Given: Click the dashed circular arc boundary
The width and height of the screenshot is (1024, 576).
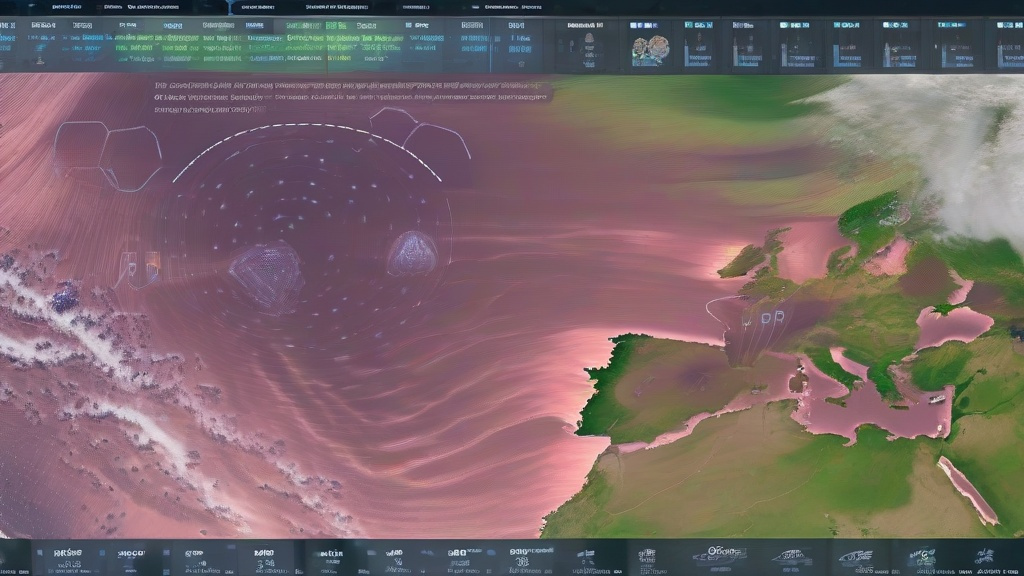Looking at the screenshot, I should [x=305, y=130].
